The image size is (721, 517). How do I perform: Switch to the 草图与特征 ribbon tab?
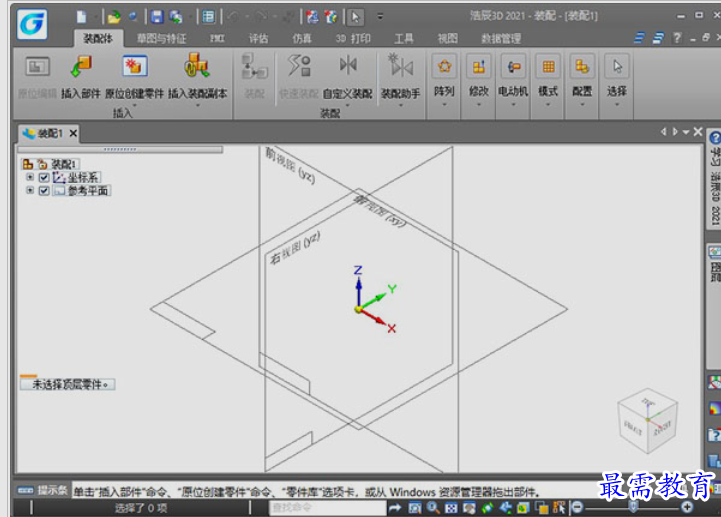click(161, 39)
